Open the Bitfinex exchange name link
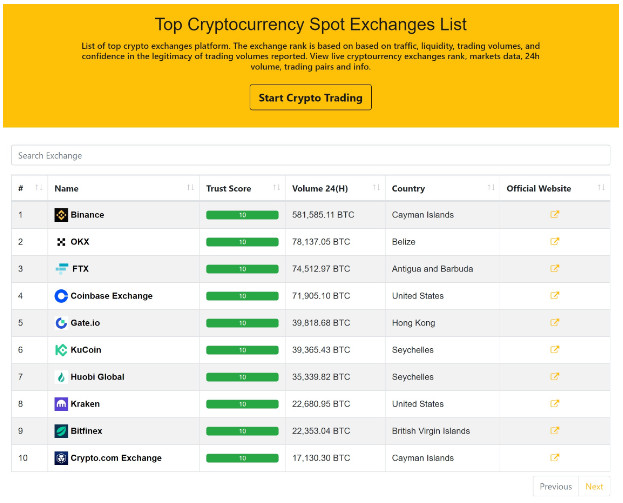The width and height of the screenshot is (623, 503). pyautogui.click(x=86, y=431)
